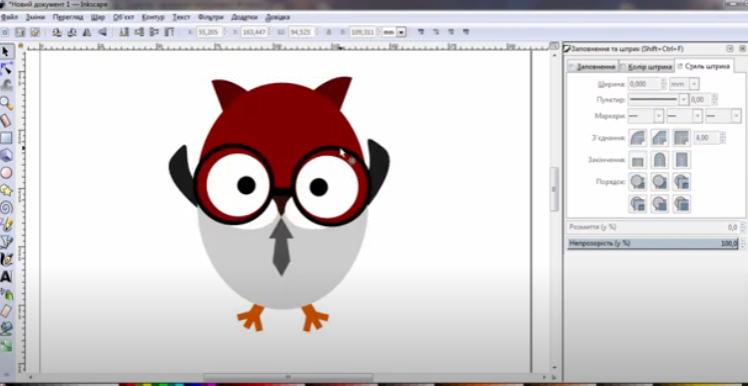Click select all in all layers icon
This screenshot has height=386, width=748.
(x=20, y=32)
